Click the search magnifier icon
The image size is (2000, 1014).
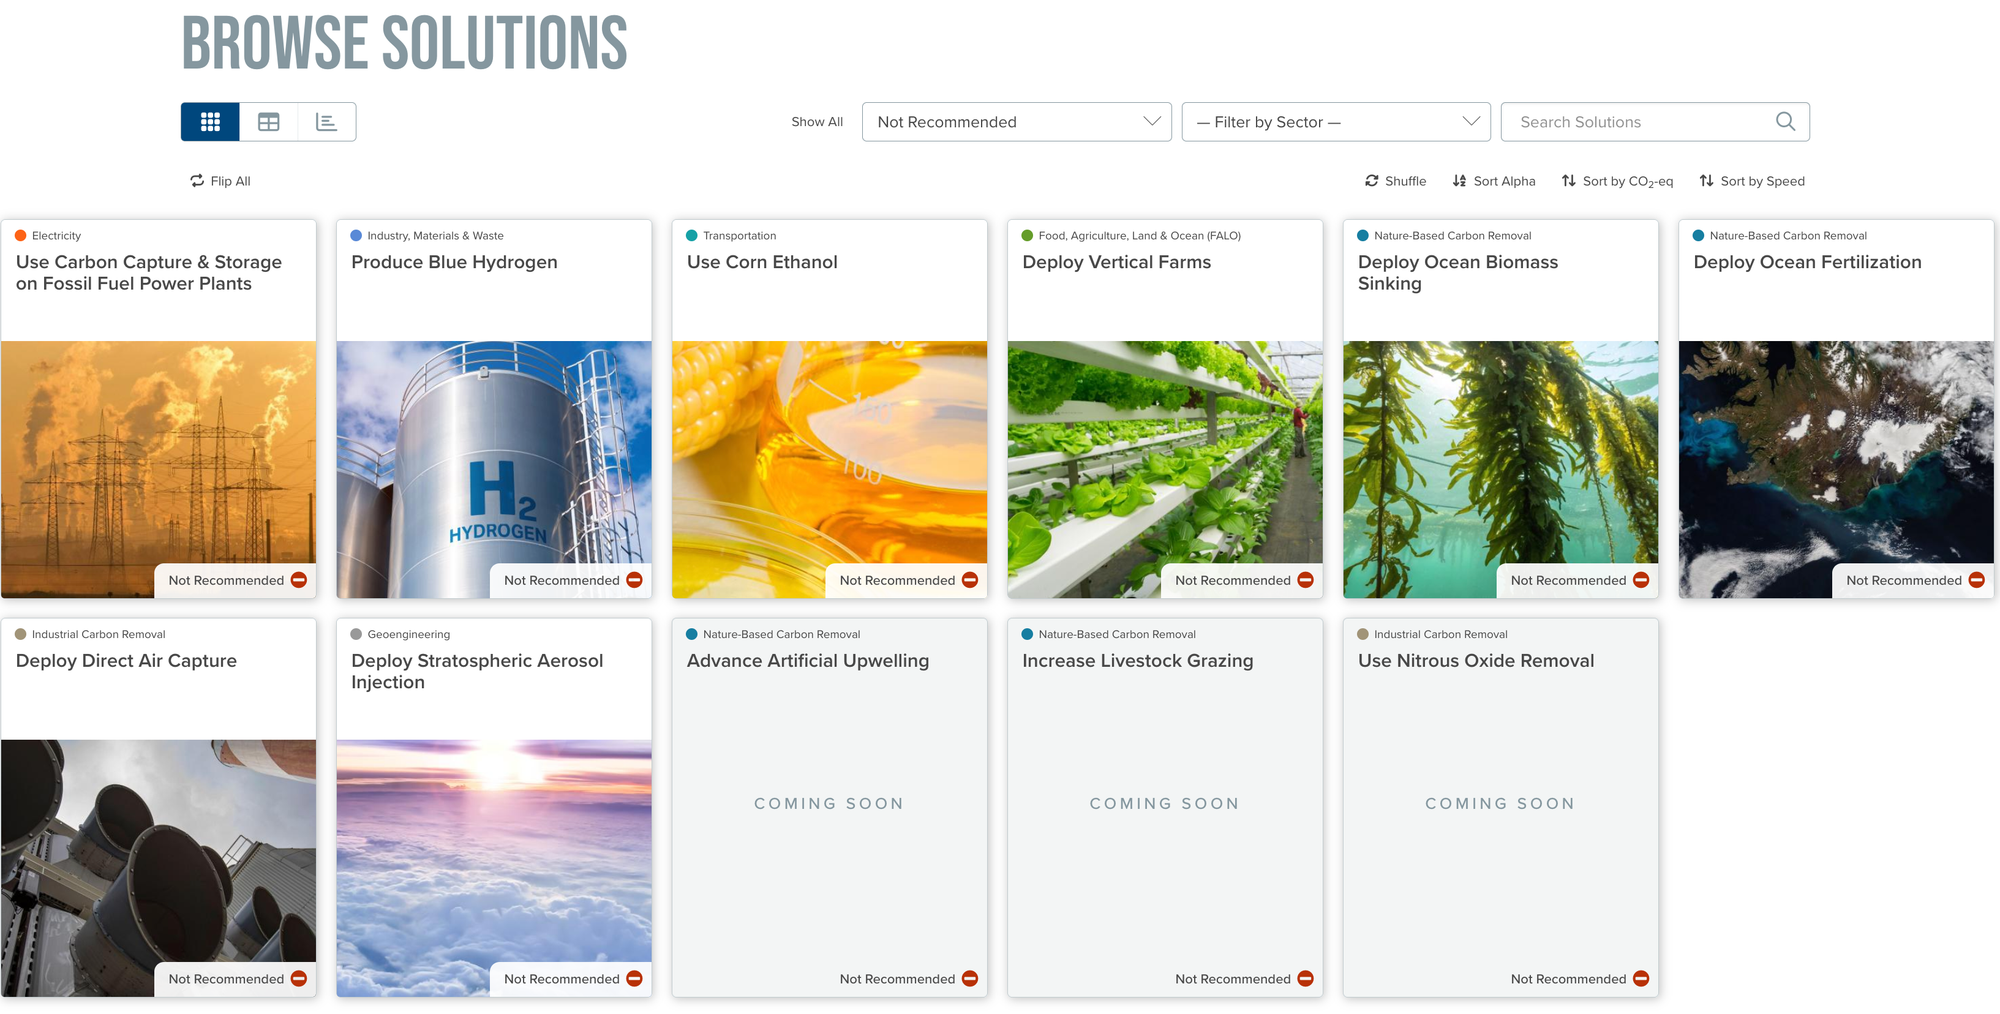pos(1785,122)
